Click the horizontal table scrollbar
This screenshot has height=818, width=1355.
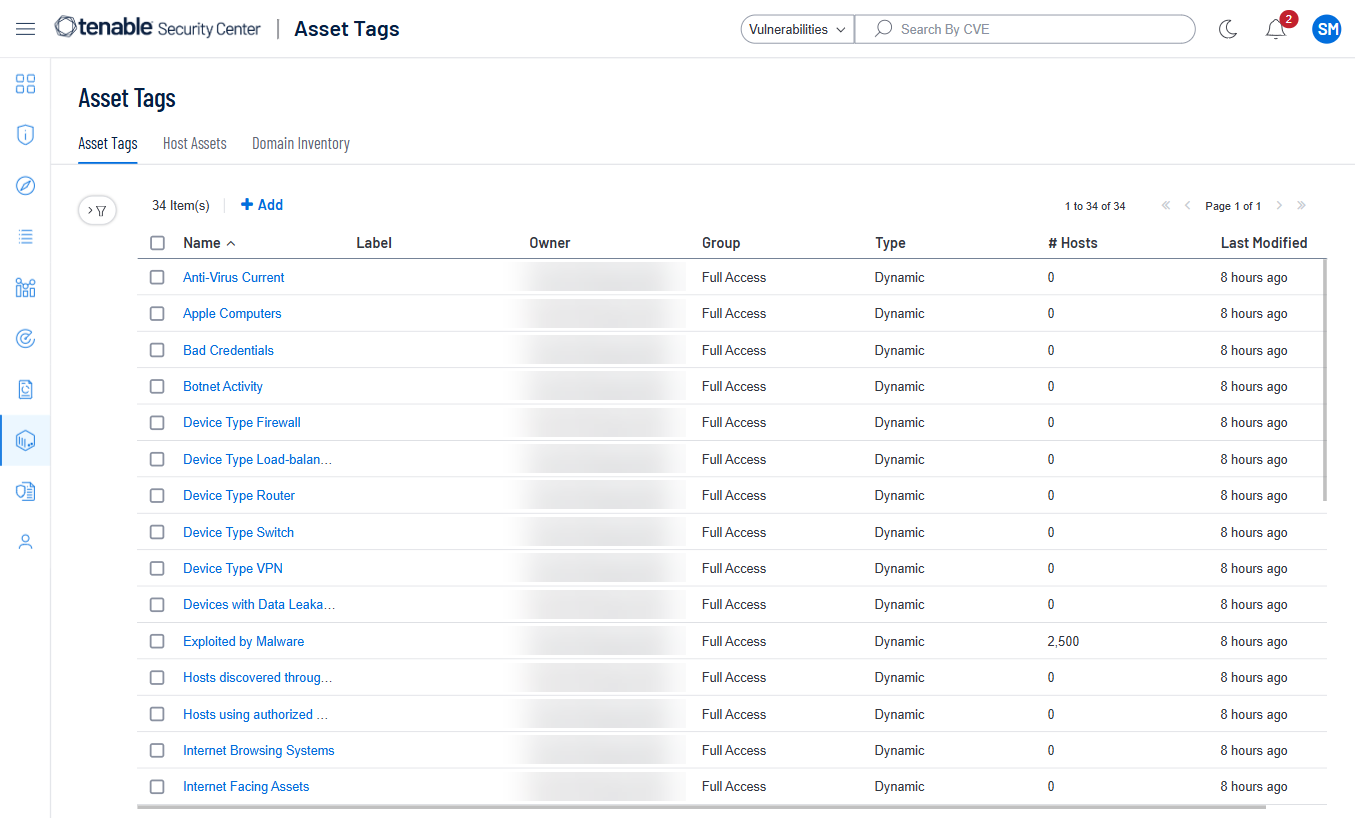click(700, 806)
